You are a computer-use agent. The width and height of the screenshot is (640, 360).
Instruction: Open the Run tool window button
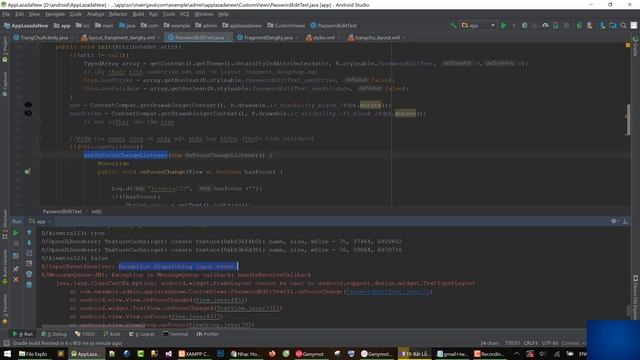pyautogui.click(x=23, y=334)
